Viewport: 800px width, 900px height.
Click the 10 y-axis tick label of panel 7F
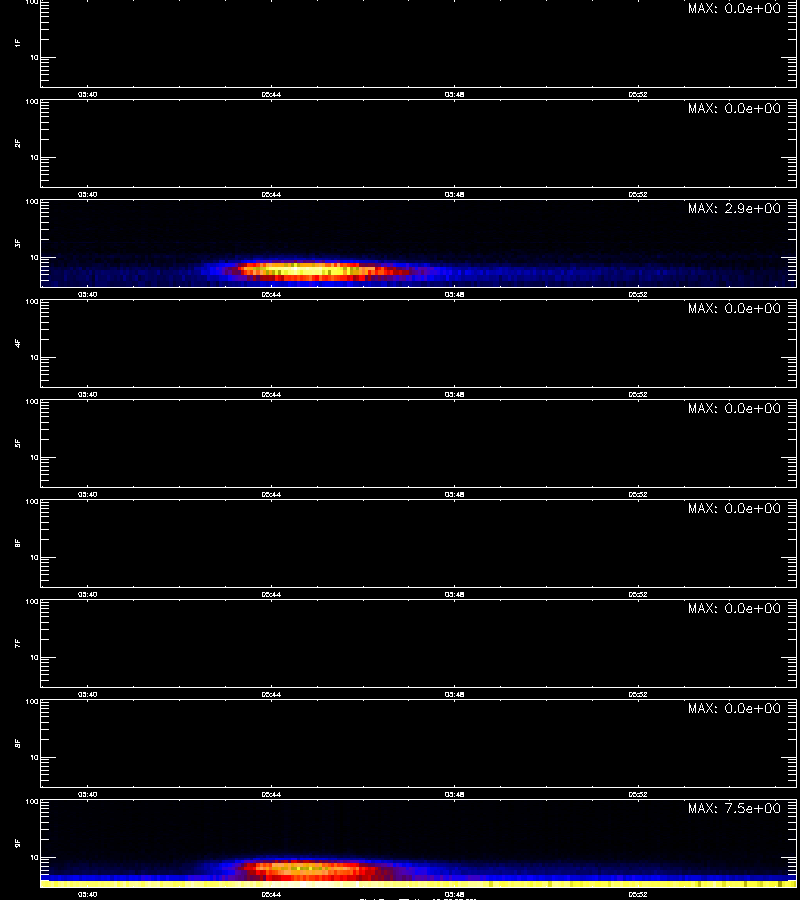(34, 658)
